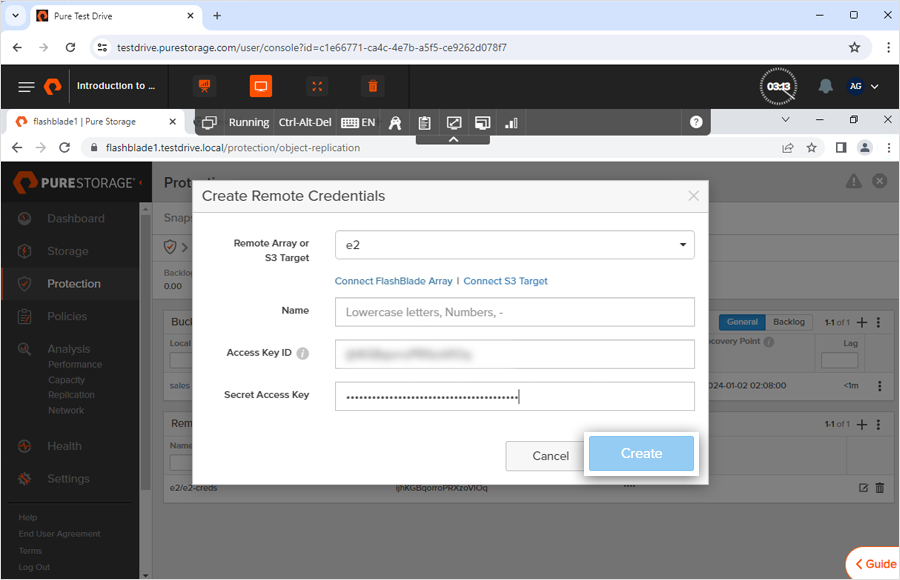Click the Create button in the dialog
The height and width of the screenshot is (580, 900).
click(641, 453)
